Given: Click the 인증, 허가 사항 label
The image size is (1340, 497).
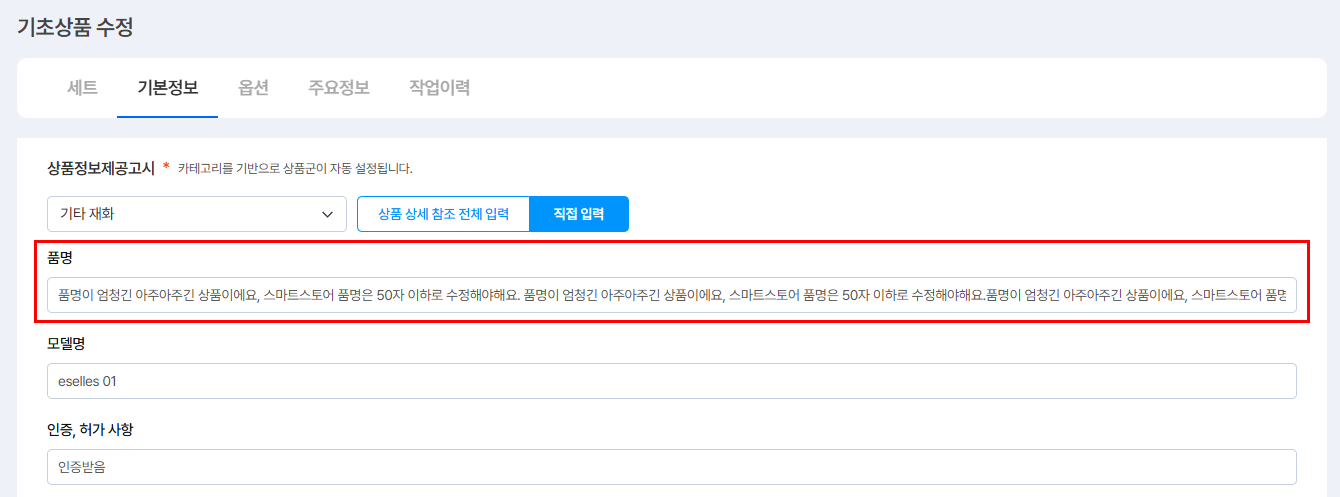Looking at the screenshot, I should (90, 430).
